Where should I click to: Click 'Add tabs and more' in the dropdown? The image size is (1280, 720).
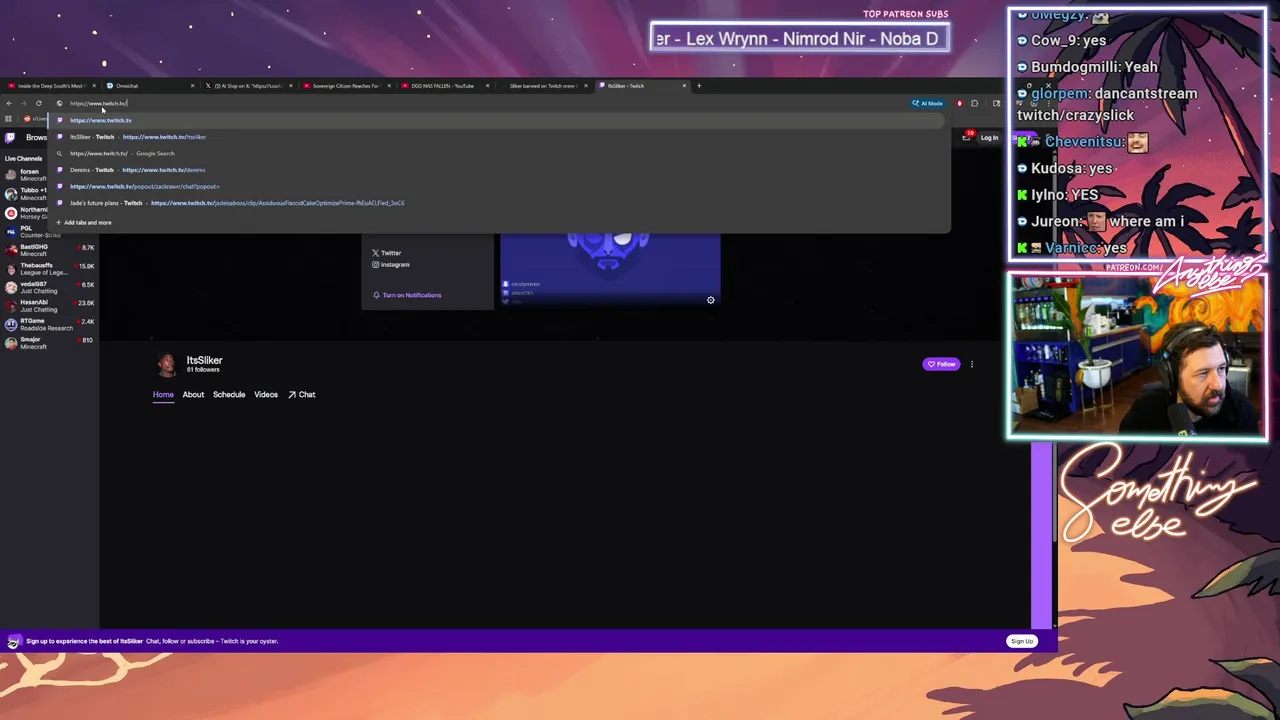pyautogui.click(x=85, y=223)
